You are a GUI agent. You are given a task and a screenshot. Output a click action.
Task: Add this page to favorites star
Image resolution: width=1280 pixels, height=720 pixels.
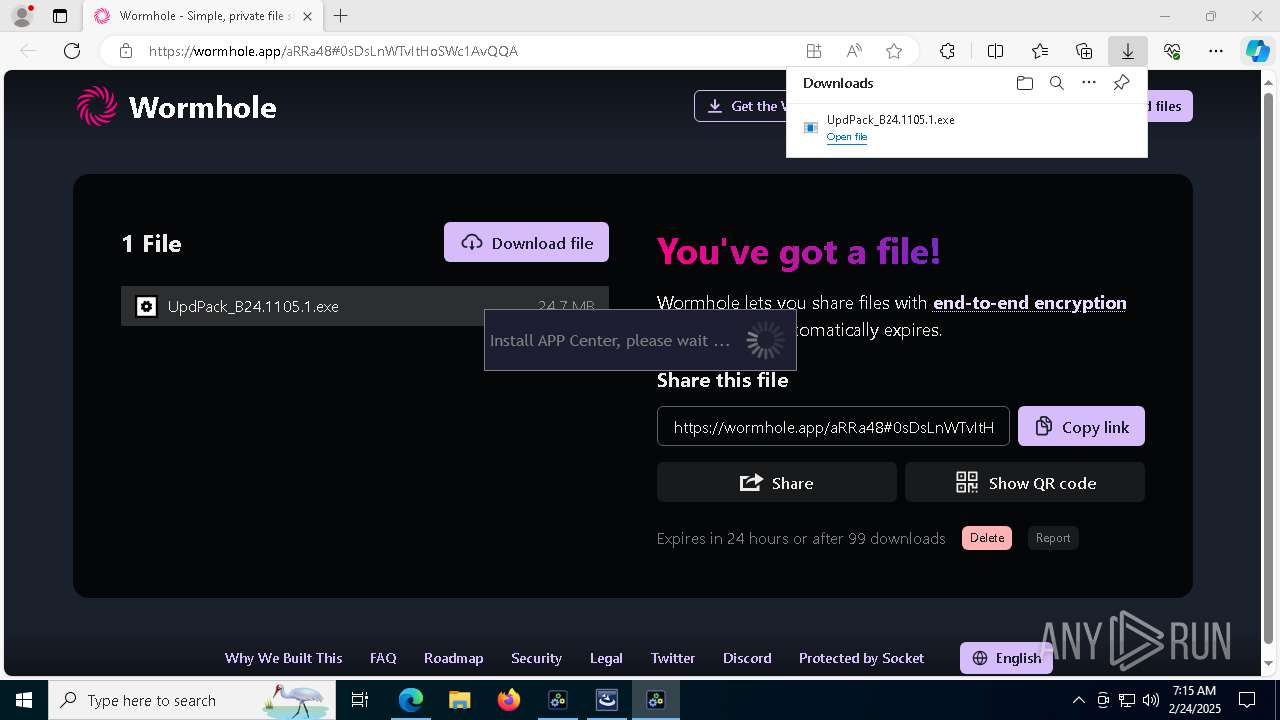coord(894,51)
